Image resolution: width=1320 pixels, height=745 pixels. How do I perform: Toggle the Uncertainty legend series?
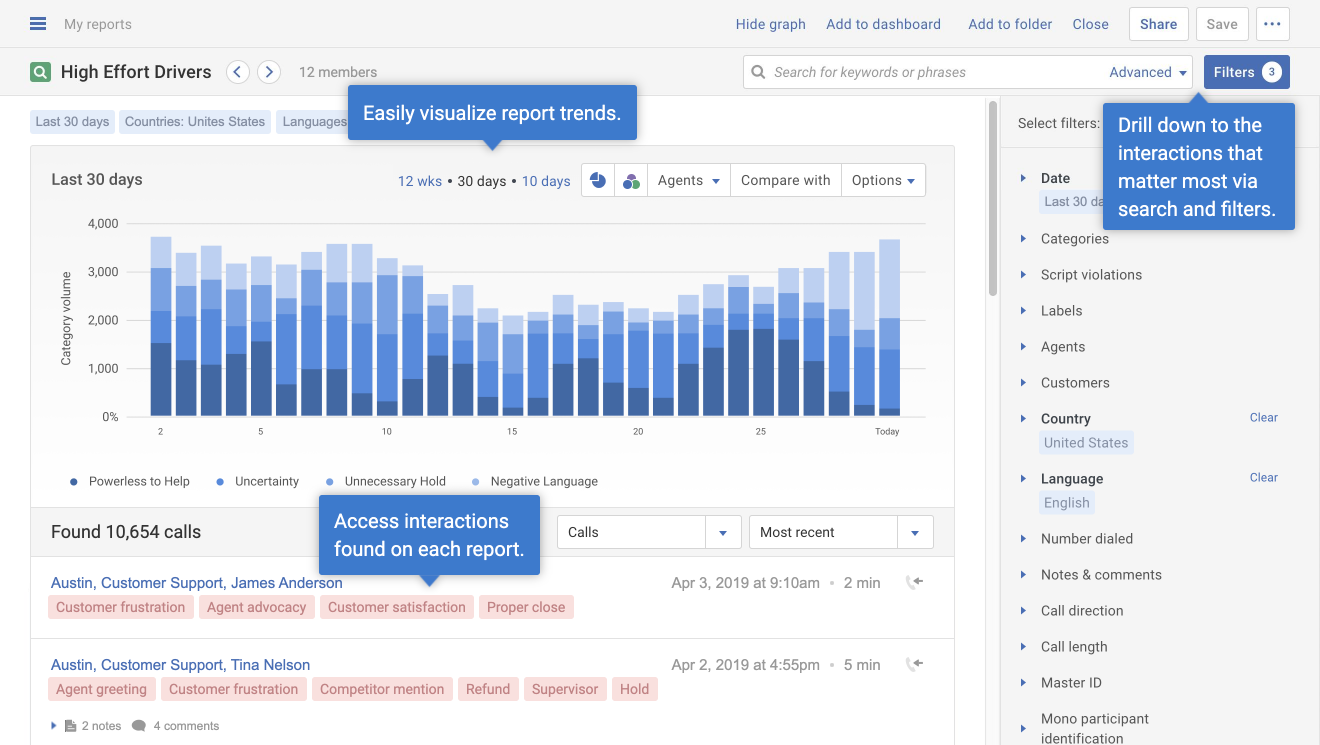pyautogui.click(x=258, y=481)
